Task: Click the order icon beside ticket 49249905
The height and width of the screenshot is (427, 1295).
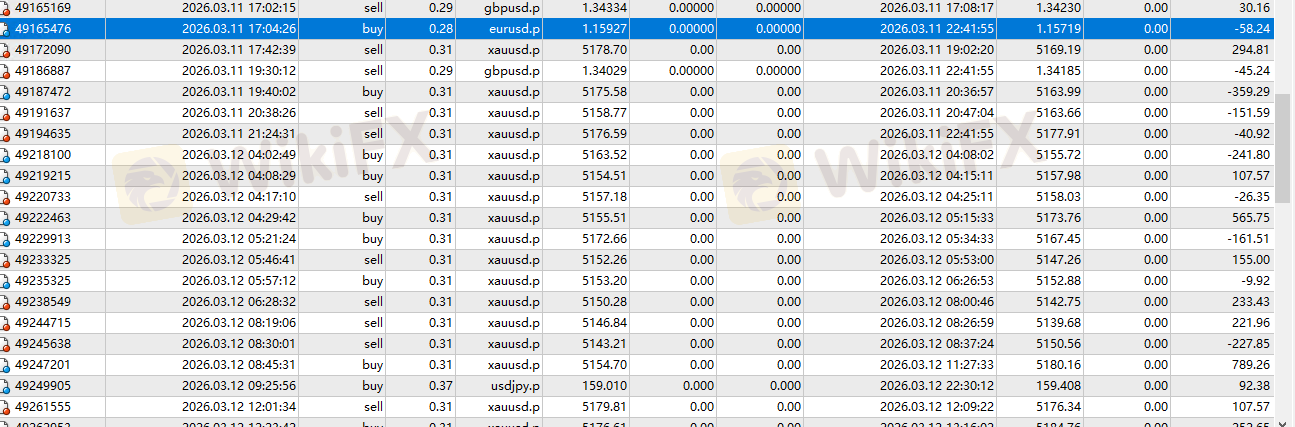Action: pos(6,386)
